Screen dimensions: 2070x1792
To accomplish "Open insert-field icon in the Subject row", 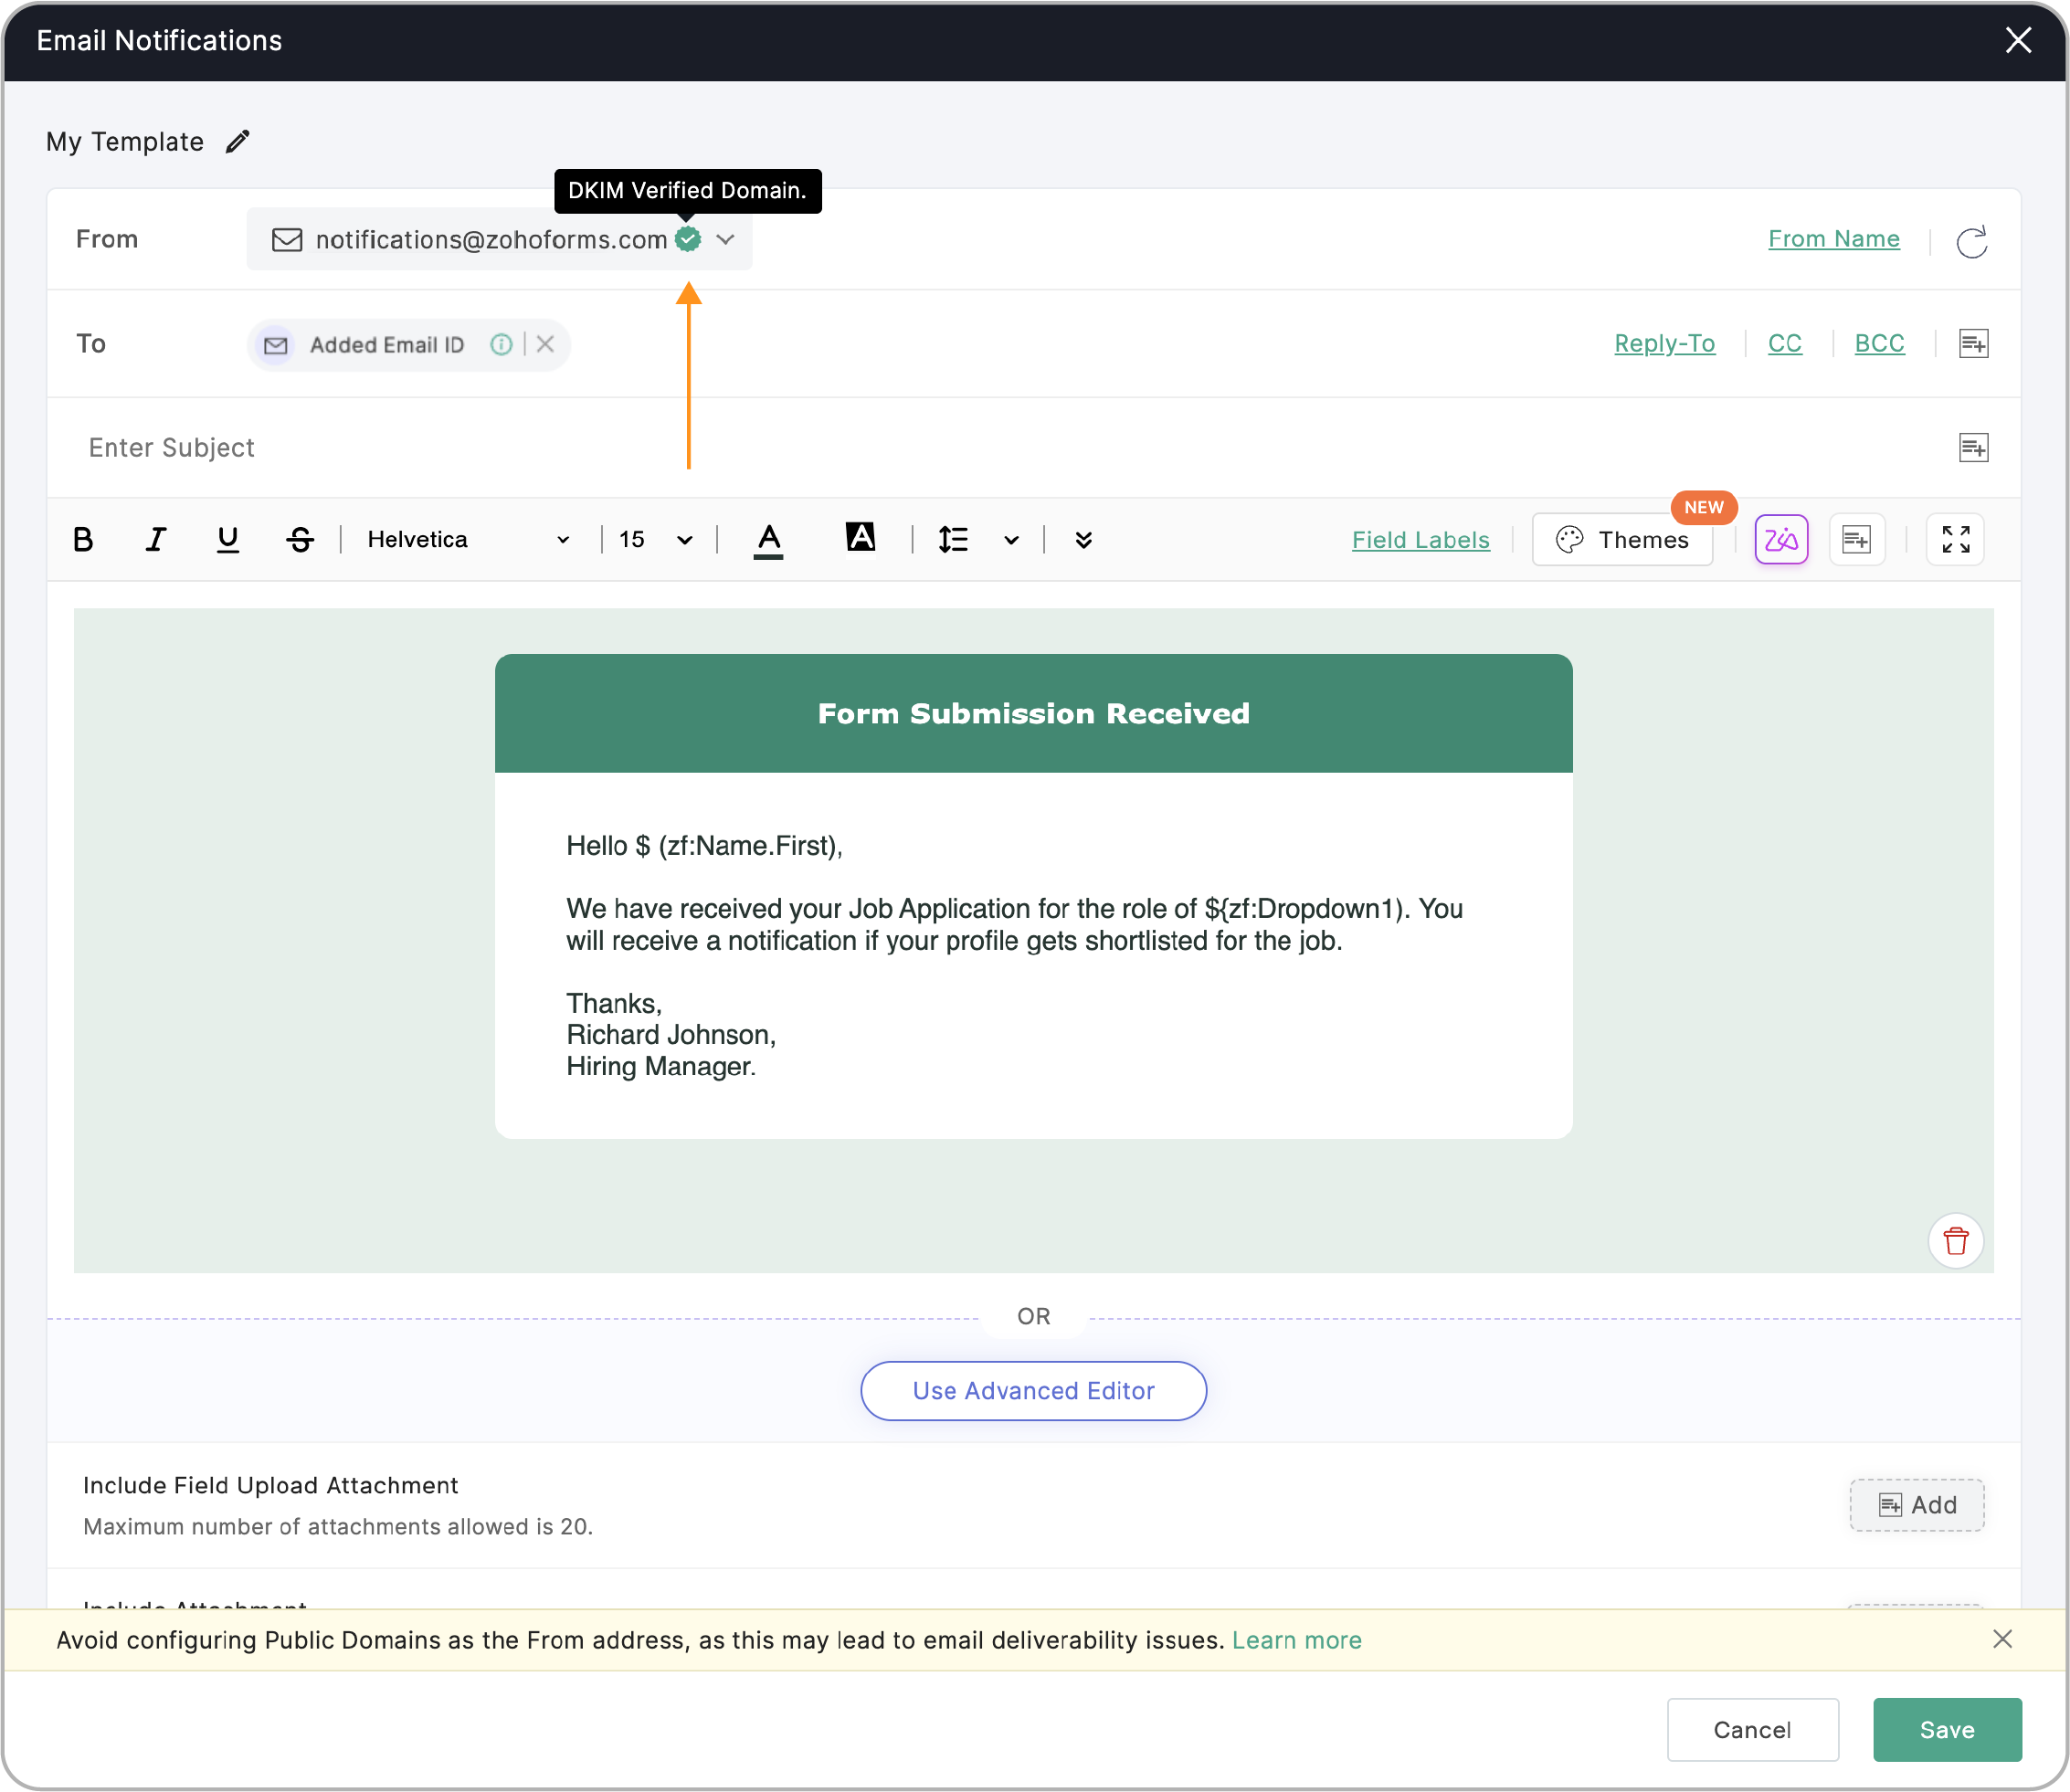I will (1973, 448).
